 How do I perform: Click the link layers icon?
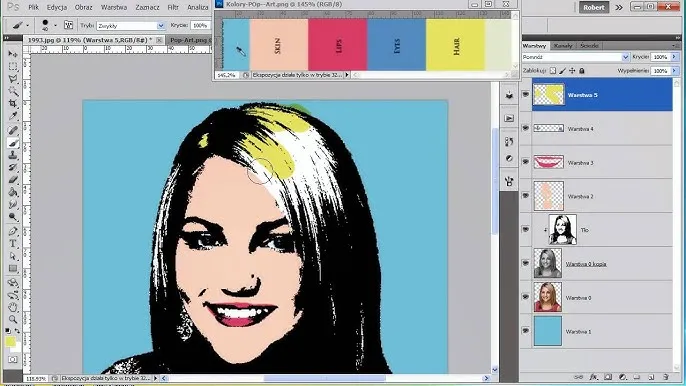578,377
